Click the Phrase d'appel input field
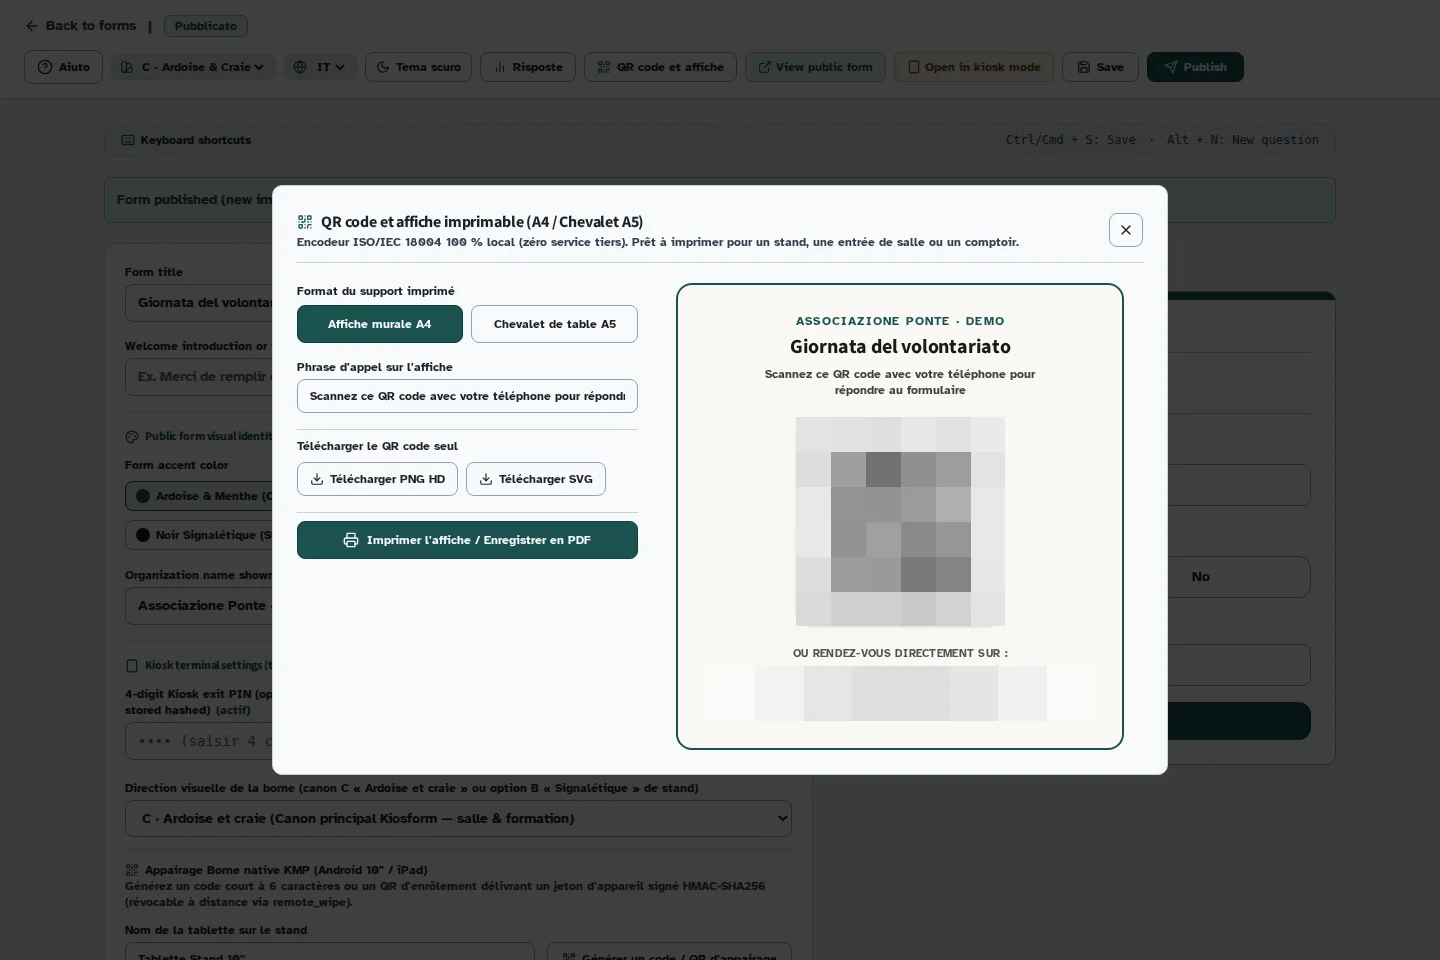 tap(467, 396)
